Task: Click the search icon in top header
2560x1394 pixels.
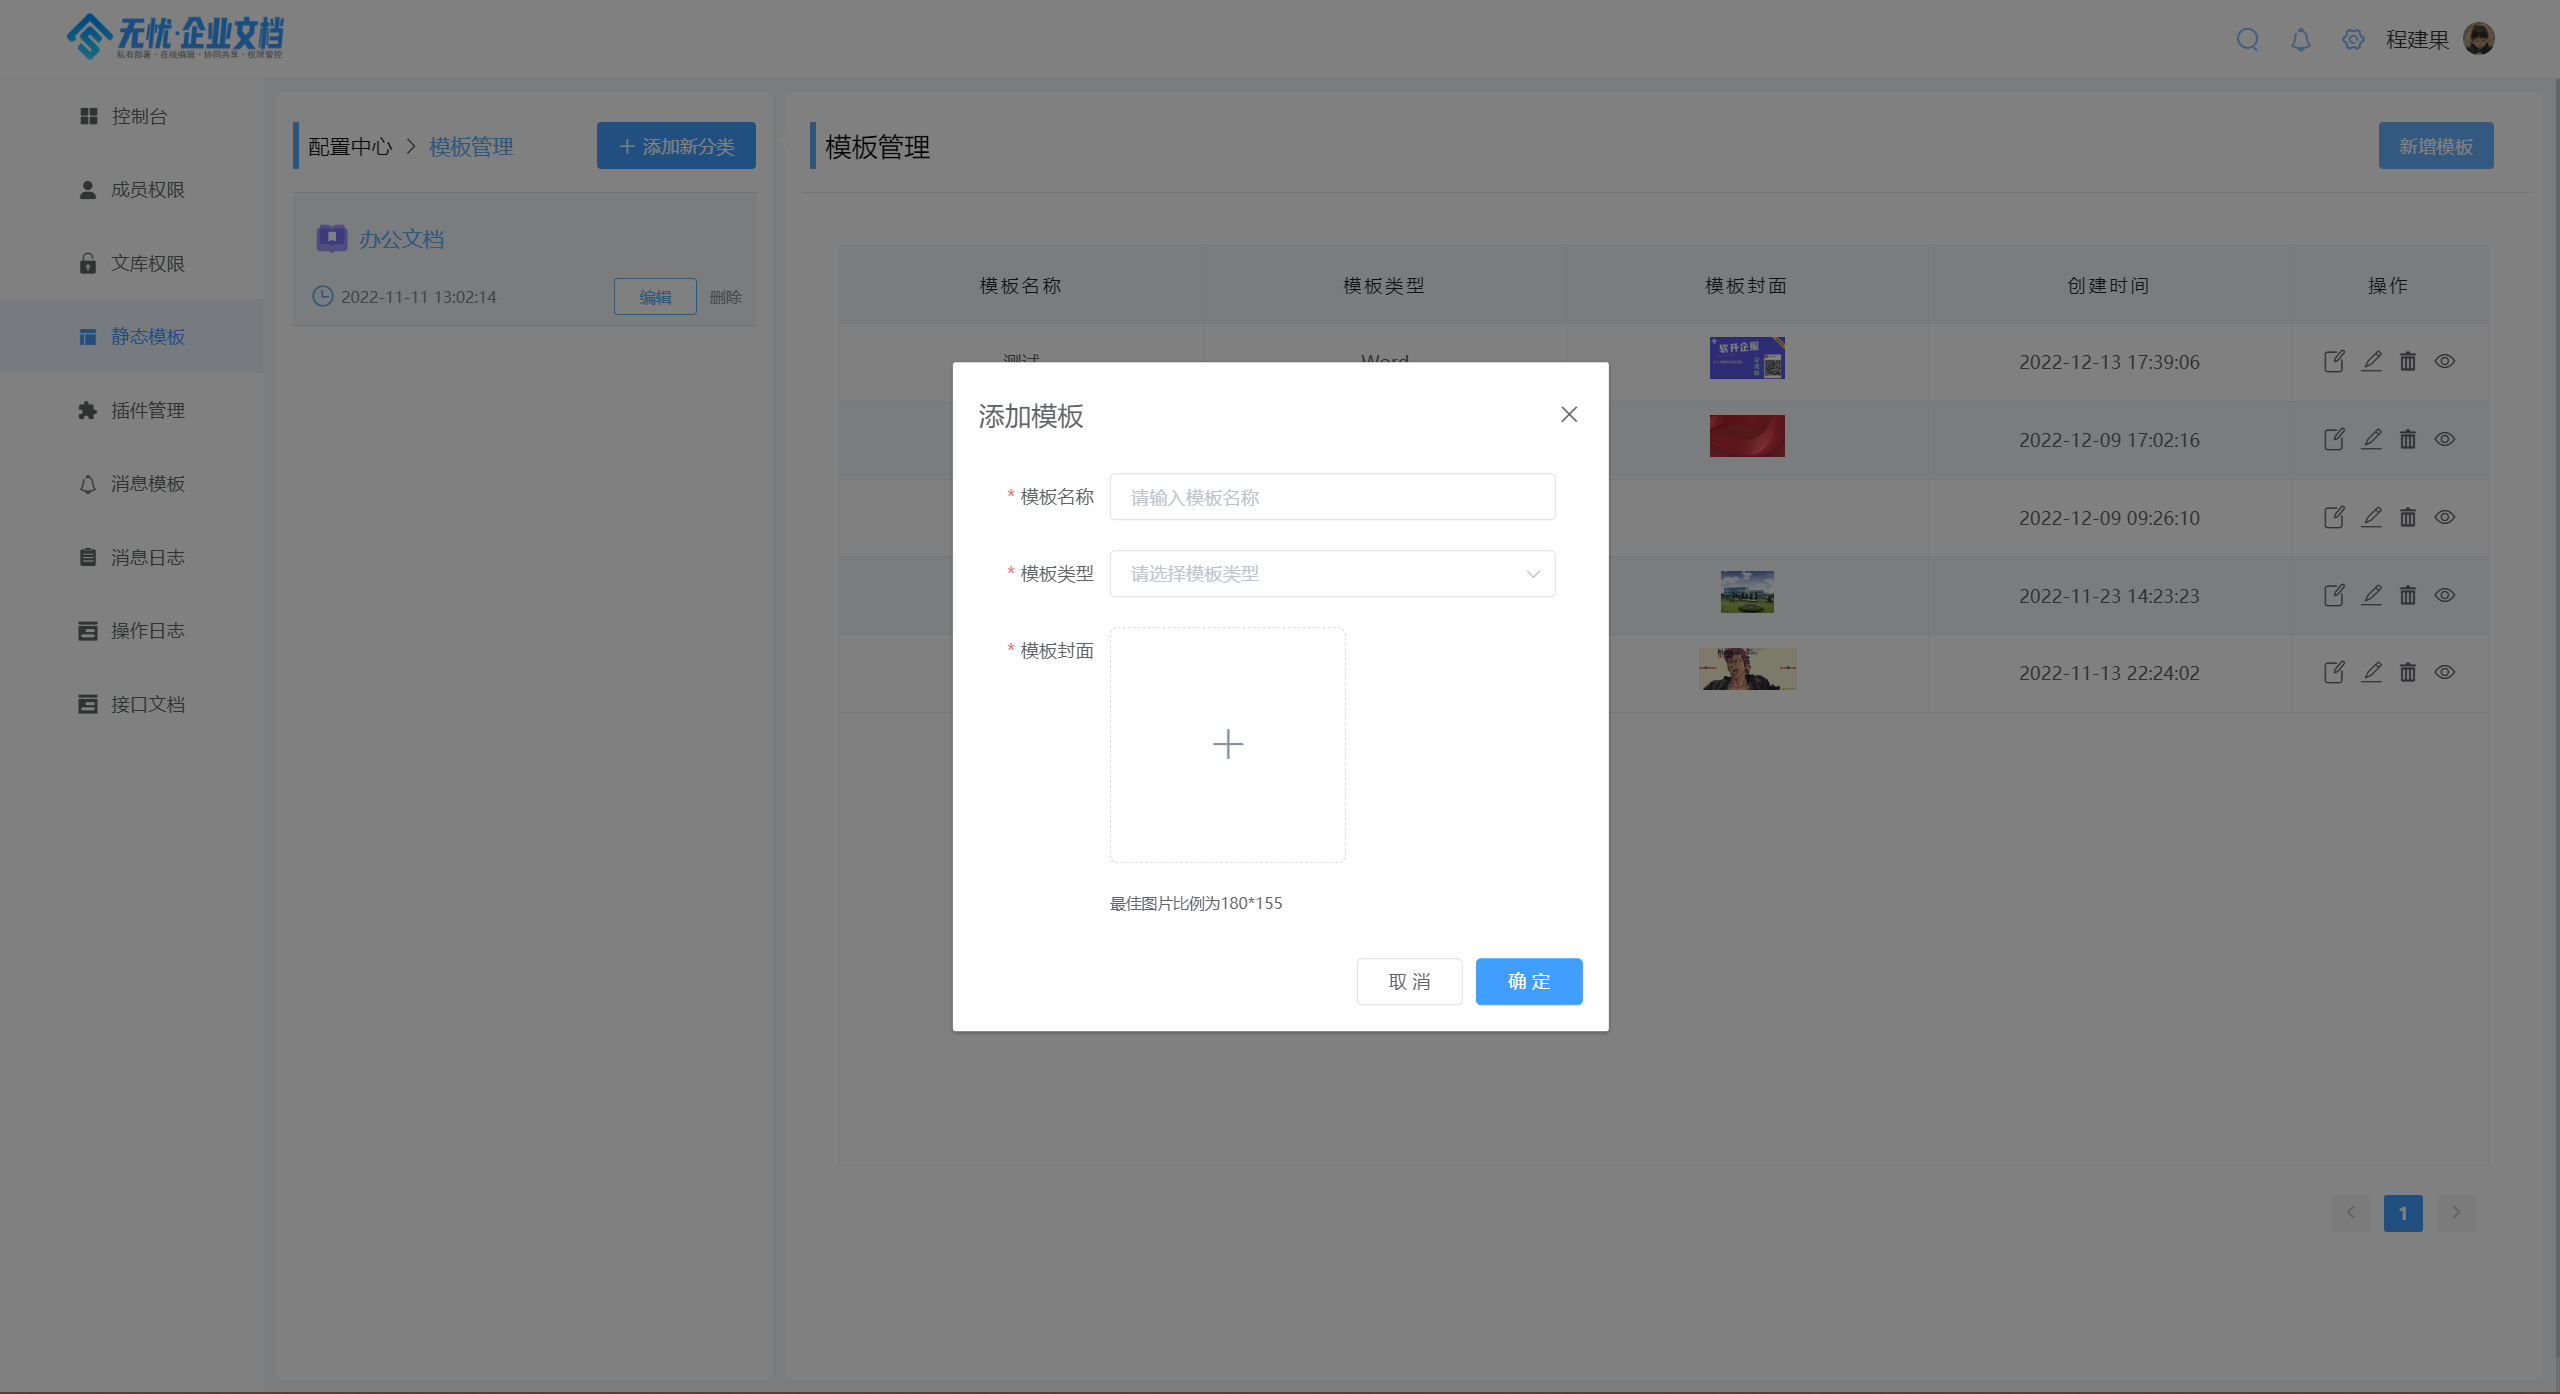Action: point(2247,39)
